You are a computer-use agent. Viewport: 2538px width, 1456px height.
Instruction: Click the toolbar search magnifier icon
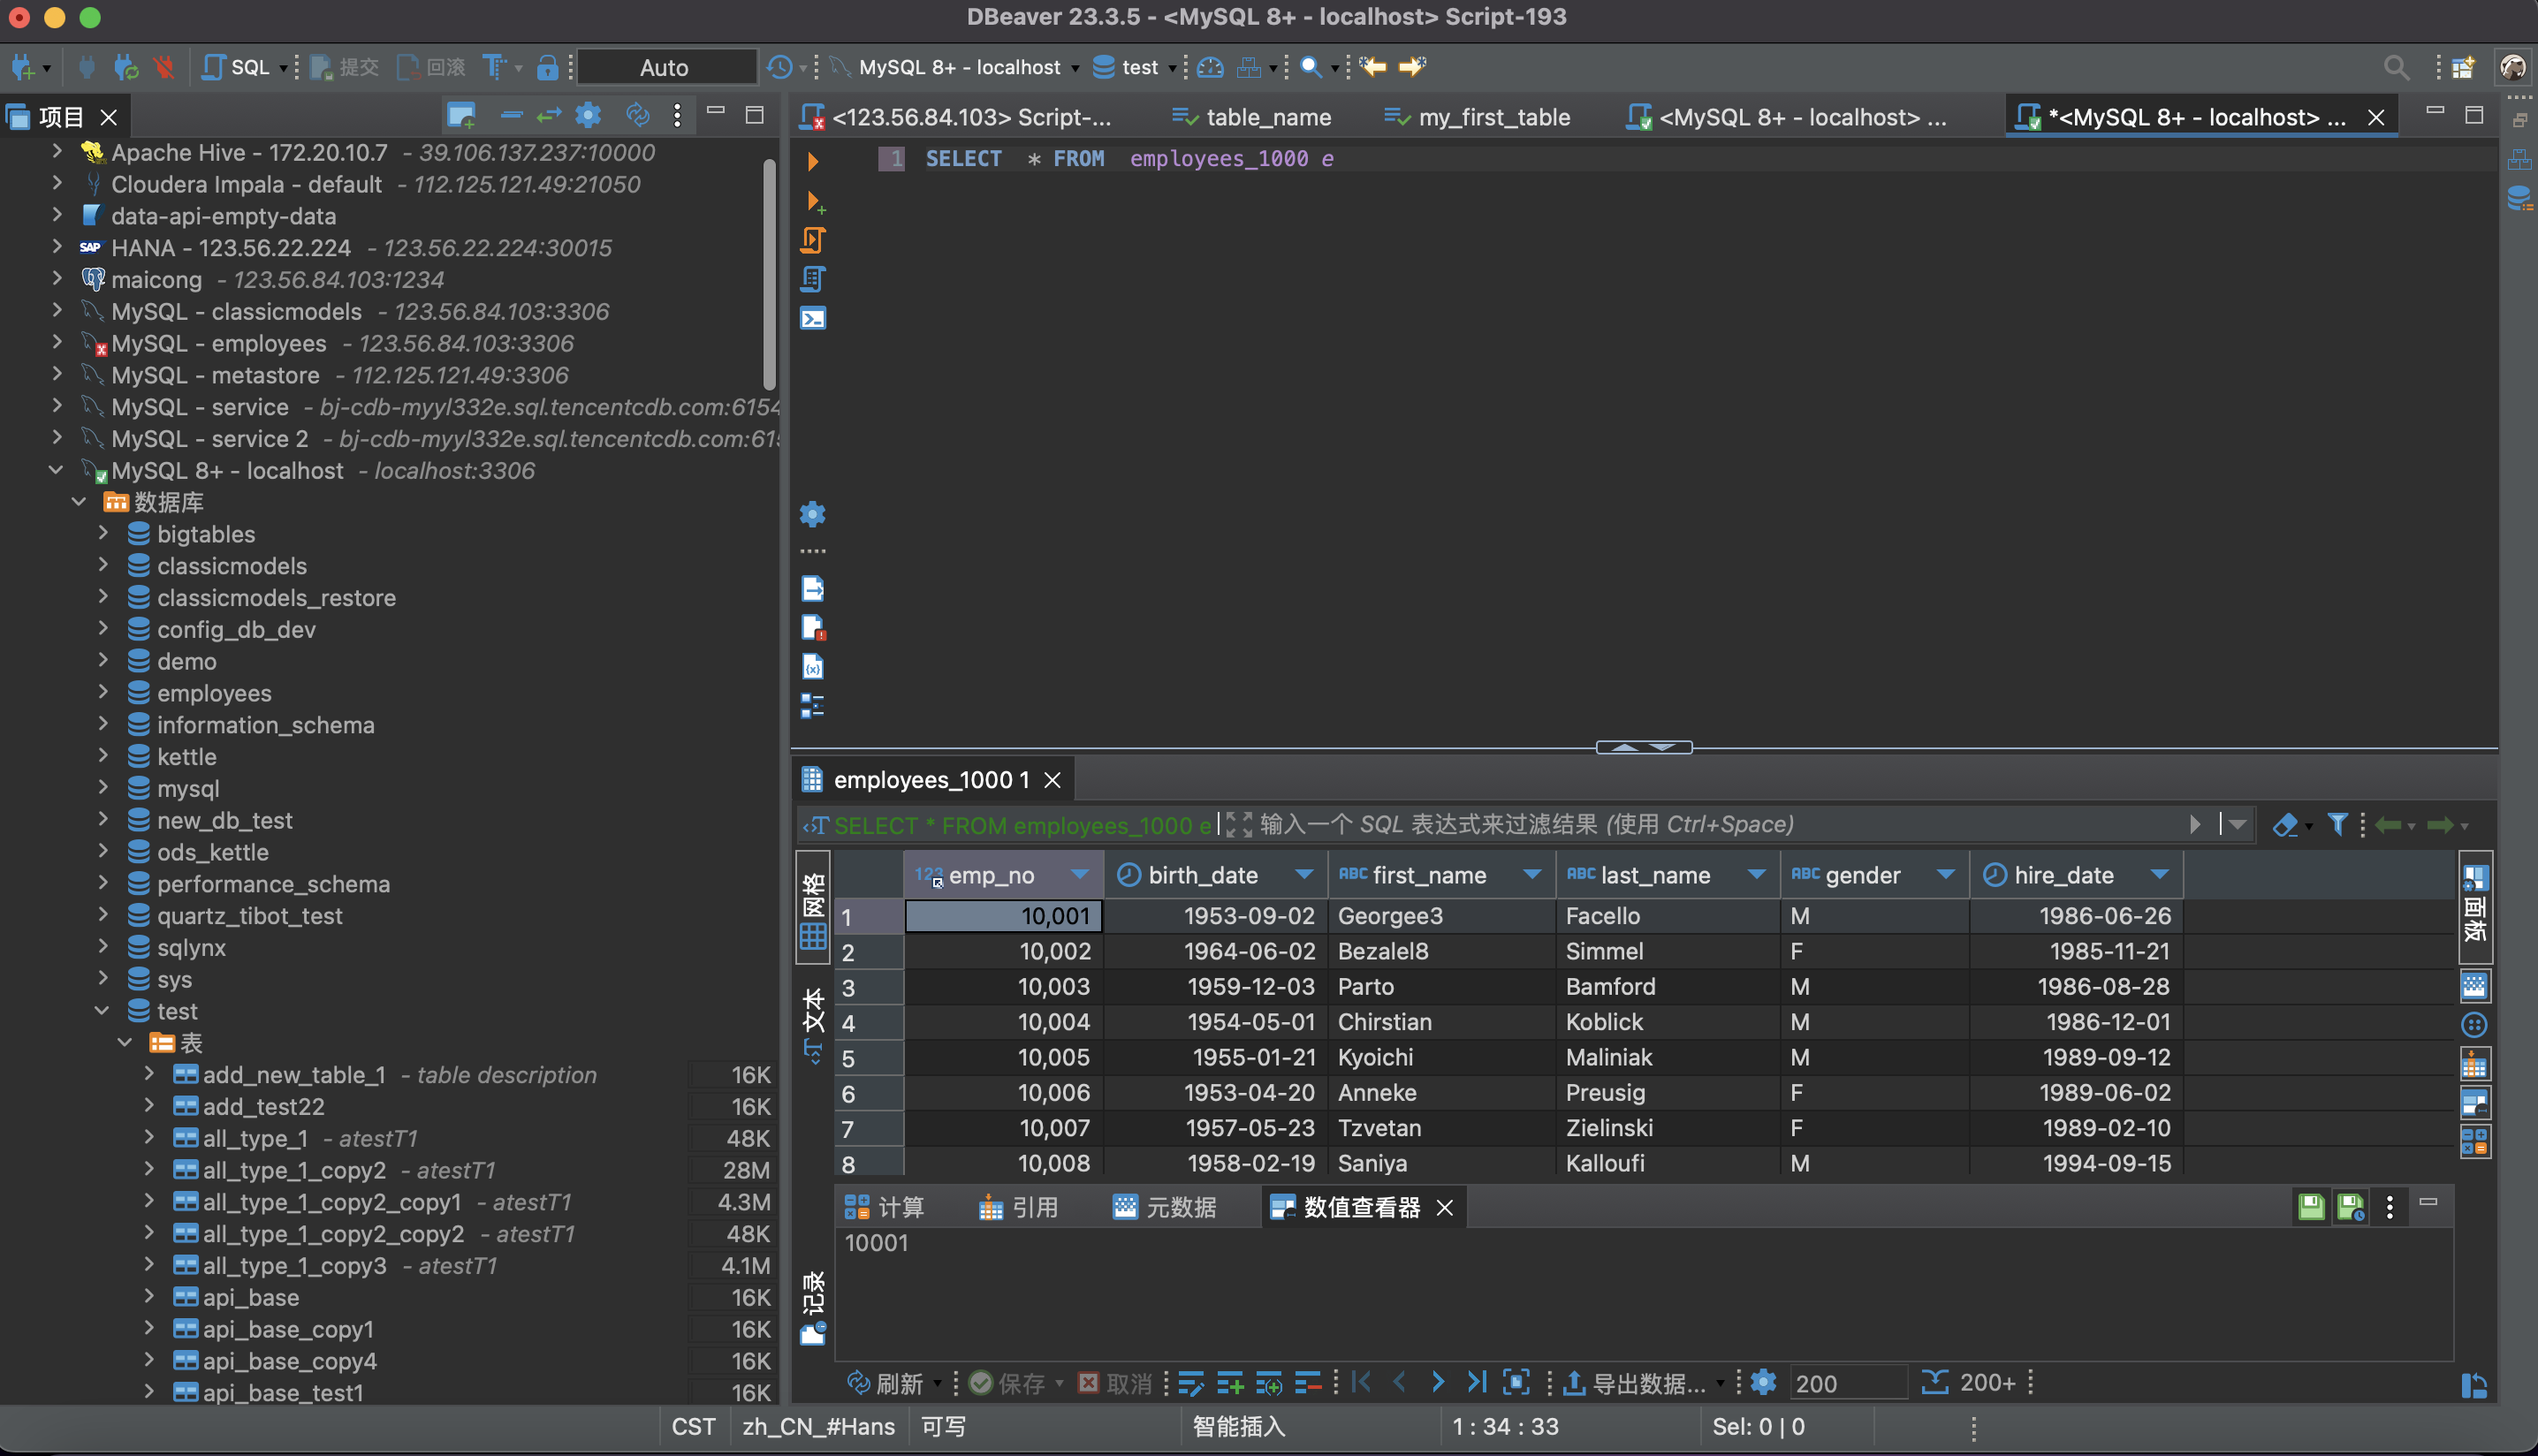click(x=1311, y=67)
